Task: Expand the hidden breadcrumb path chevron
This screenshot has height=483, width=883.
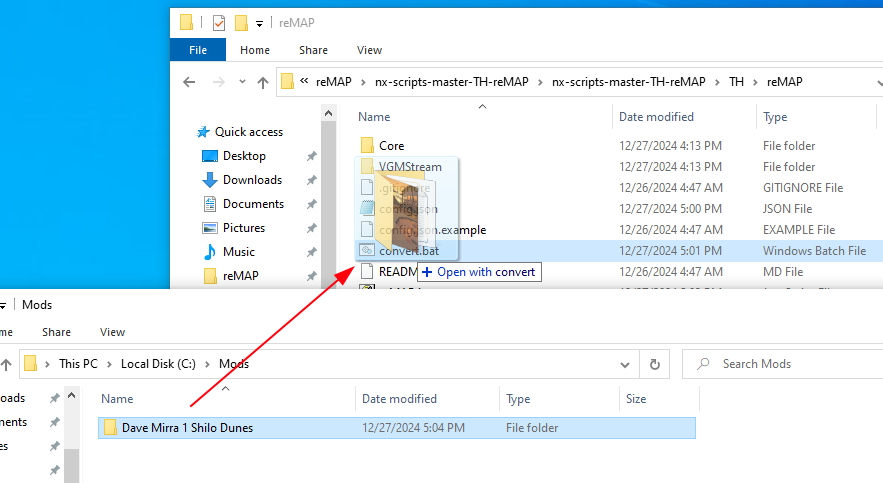Action: click(304, 82)
